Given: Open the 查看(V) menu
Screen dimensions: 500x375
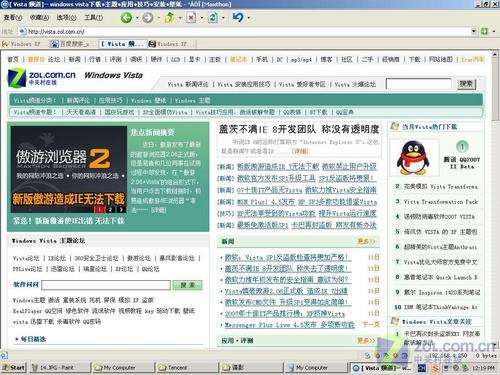Looking at the screenshot, I should tap(13, 17).
